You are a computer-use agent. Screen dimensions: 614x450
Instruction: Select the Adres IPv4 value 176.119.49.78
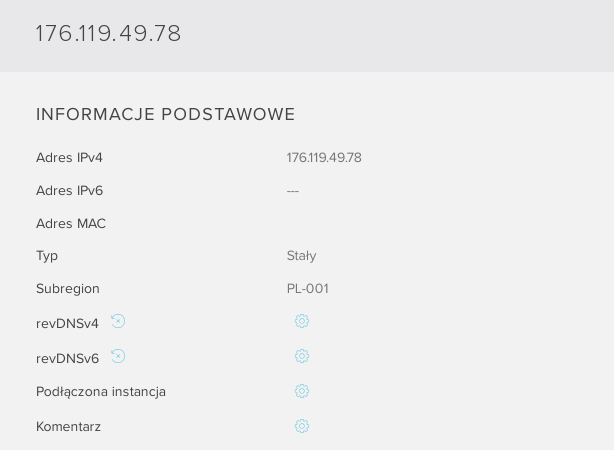click(324, 157)
